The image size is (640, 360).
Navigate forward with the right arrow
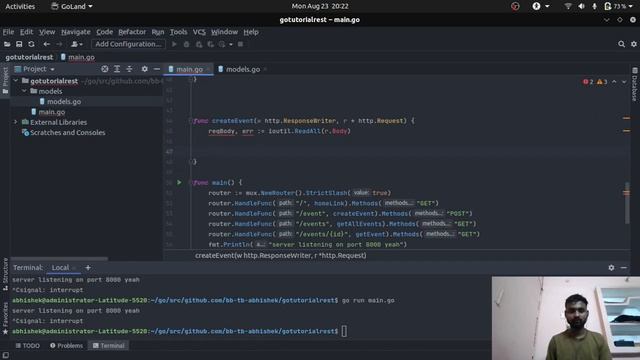[x=59, y=44]
